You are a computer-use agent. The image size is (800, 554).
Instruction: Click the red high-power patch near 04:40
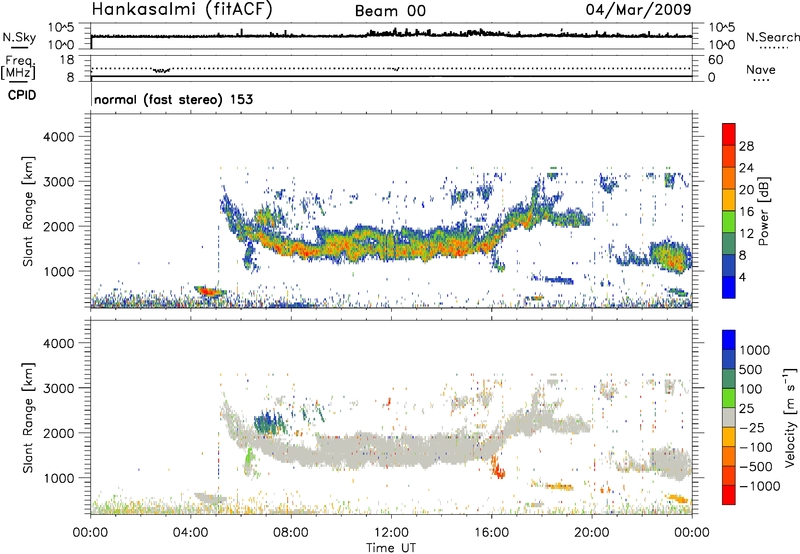(211, 291)
